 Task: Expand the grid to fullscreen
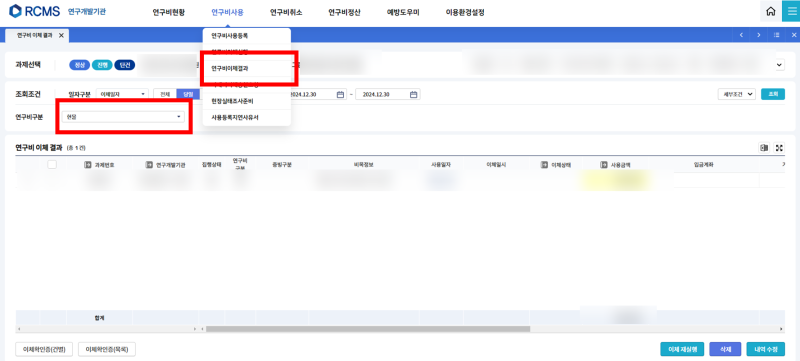coord(779,147)
